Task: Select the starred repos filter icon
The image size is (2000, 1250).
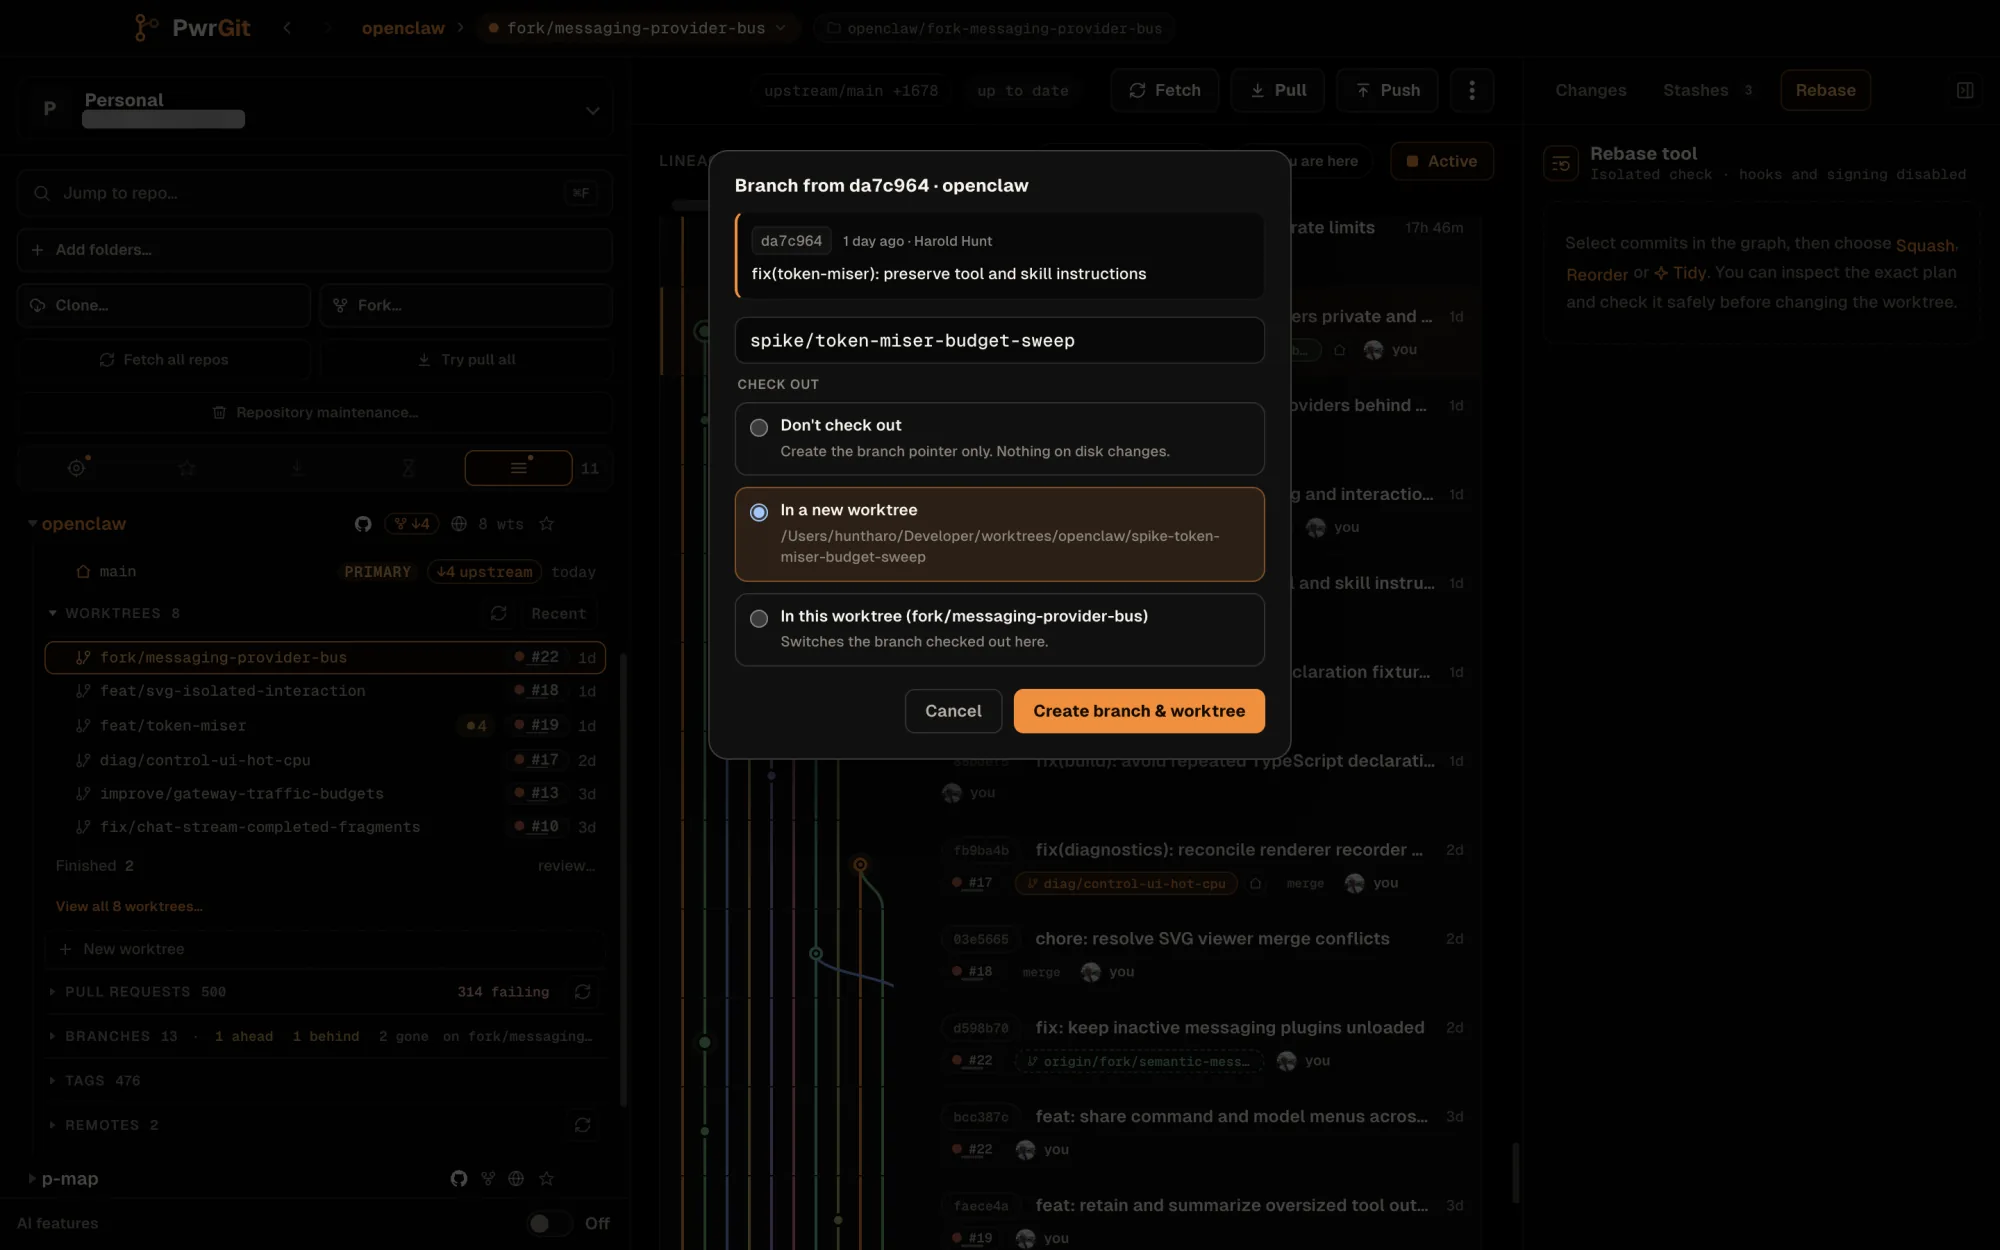Action: [x=186, y=467]
